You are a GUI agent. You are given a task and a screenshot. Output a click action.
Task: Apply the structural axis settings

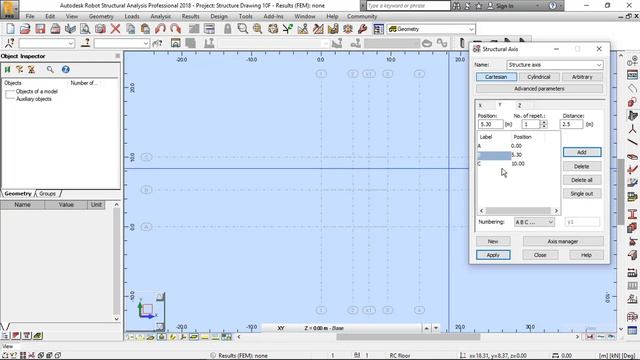pyautogui.click(x=493, y=255)
